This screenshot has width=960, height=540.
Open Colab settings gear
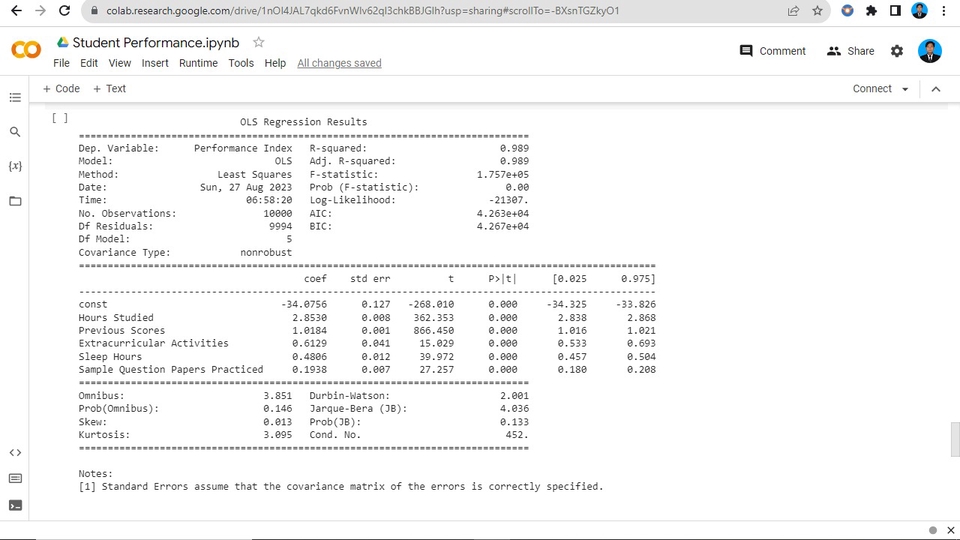click(897, 51)
